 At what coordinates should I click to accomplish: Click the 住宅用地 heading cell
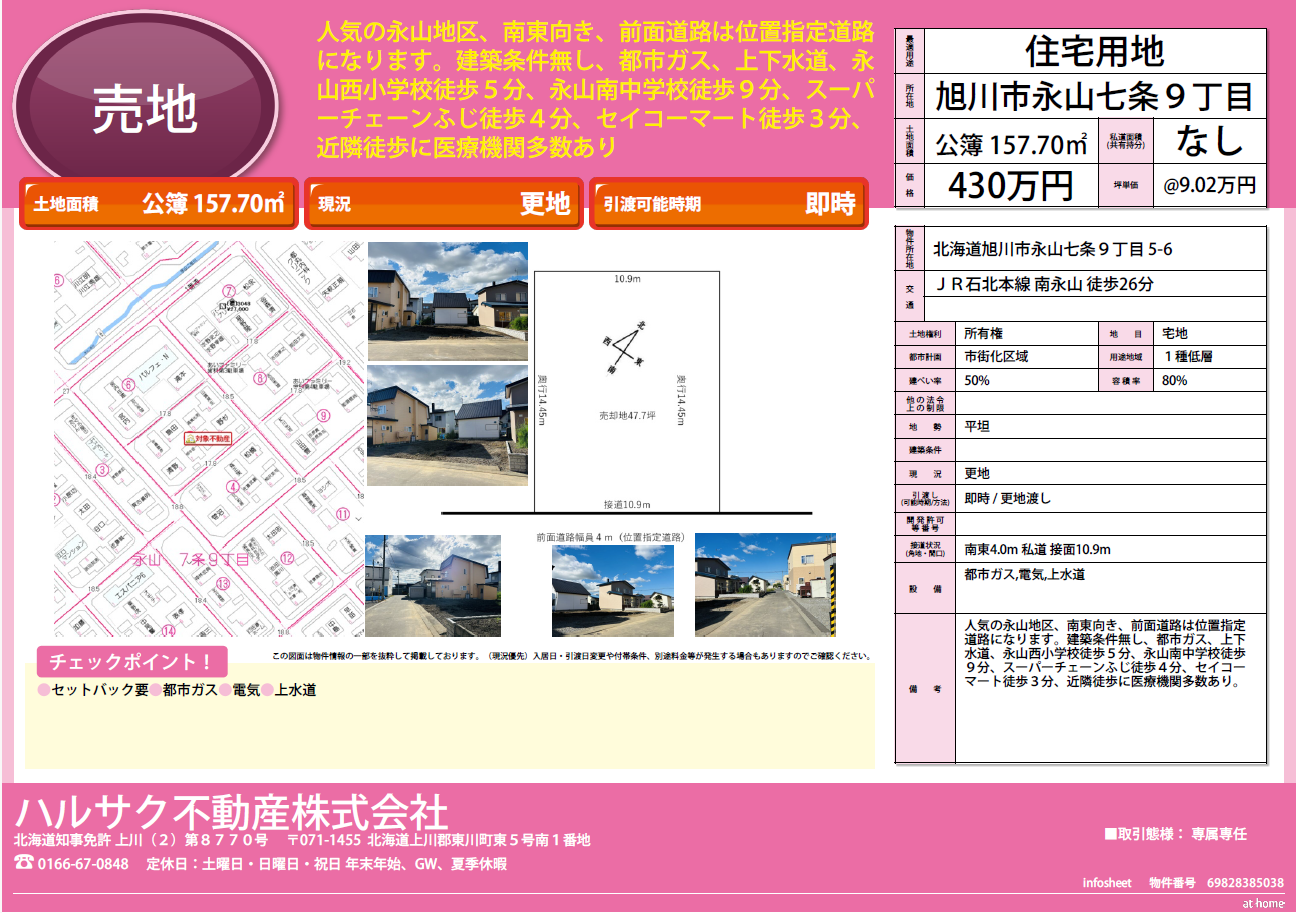[x=1094, y=50]
